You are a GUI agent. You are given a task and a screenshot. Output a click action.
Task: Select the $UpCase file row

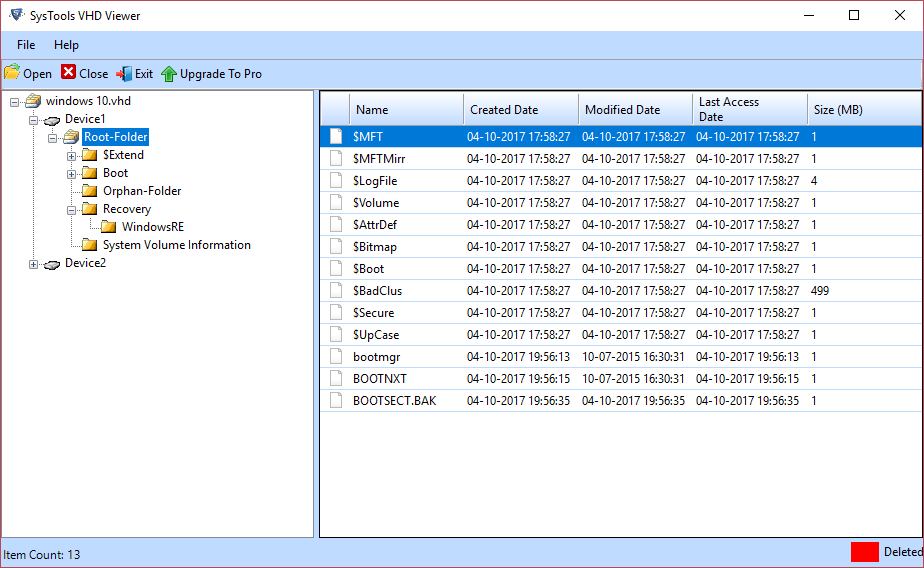tap(621, 334)
